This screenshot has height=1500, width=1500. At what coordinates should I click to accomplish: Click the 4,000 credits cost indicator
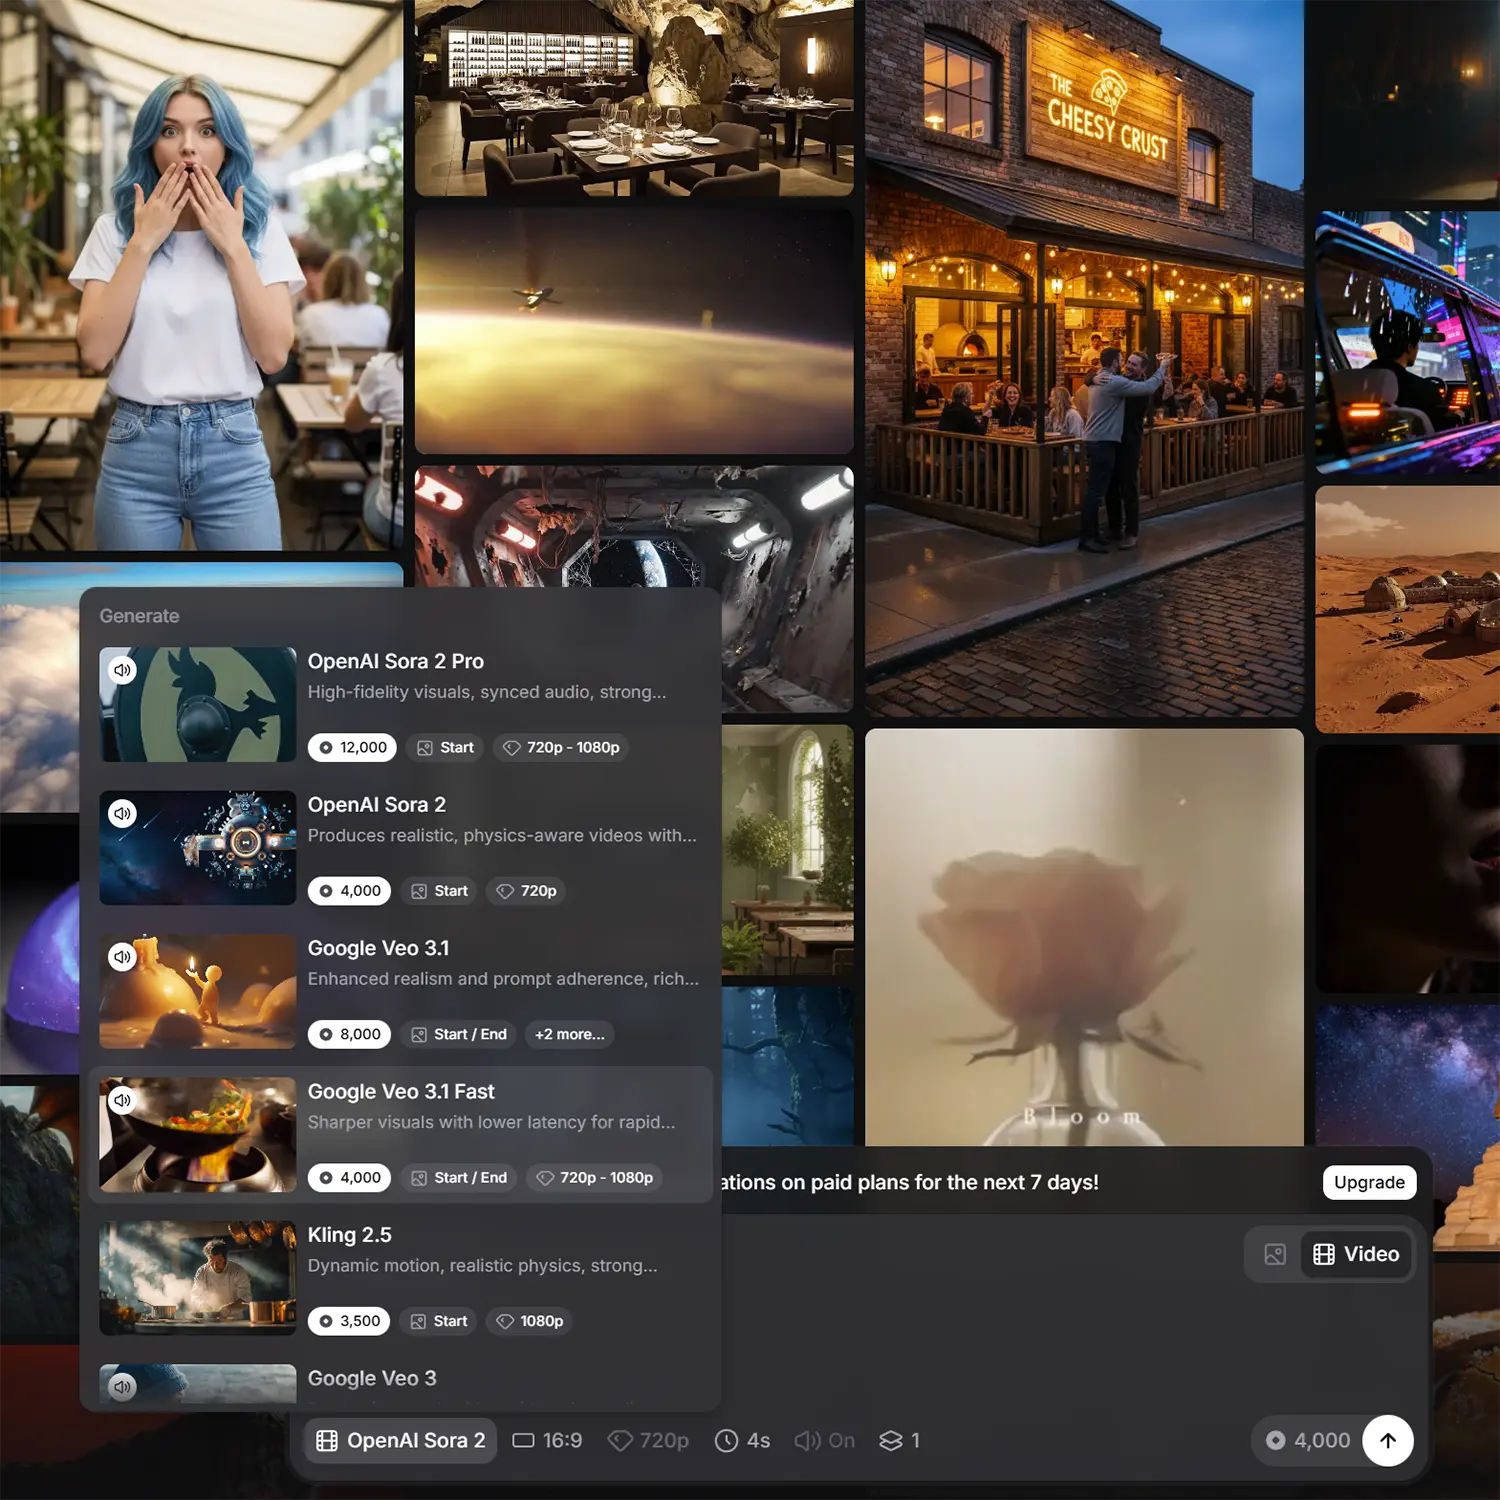(1308, 1440)
